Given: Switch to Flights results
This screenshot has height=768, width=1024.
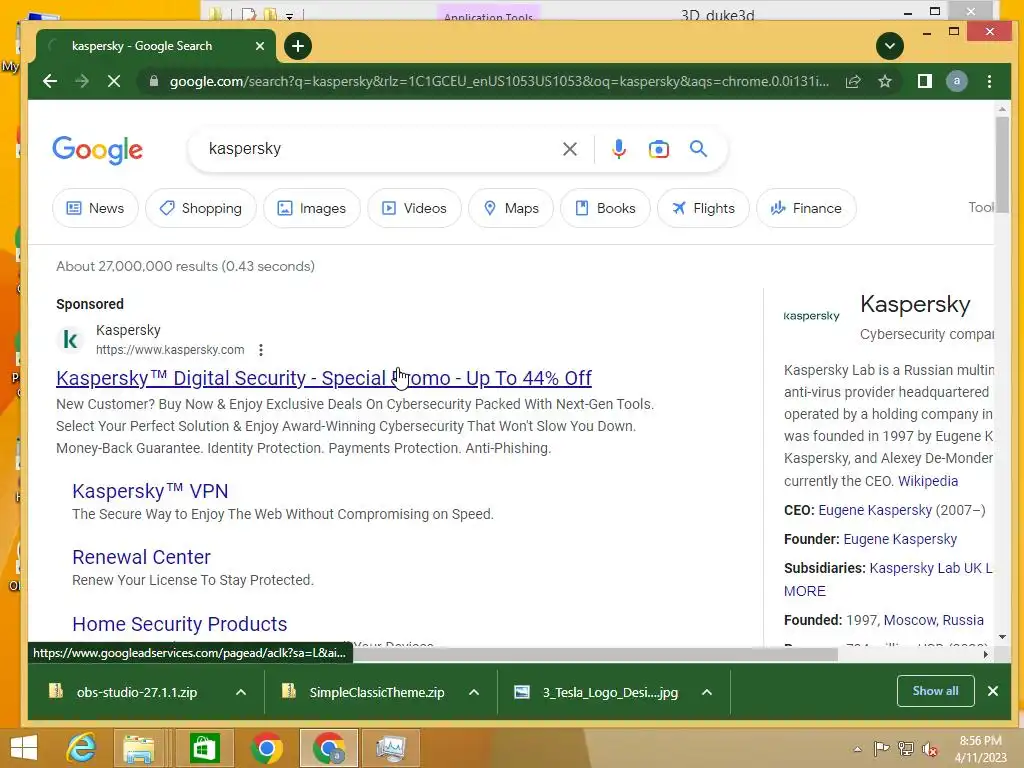Looking at the screenshot, I should [703, 208].
